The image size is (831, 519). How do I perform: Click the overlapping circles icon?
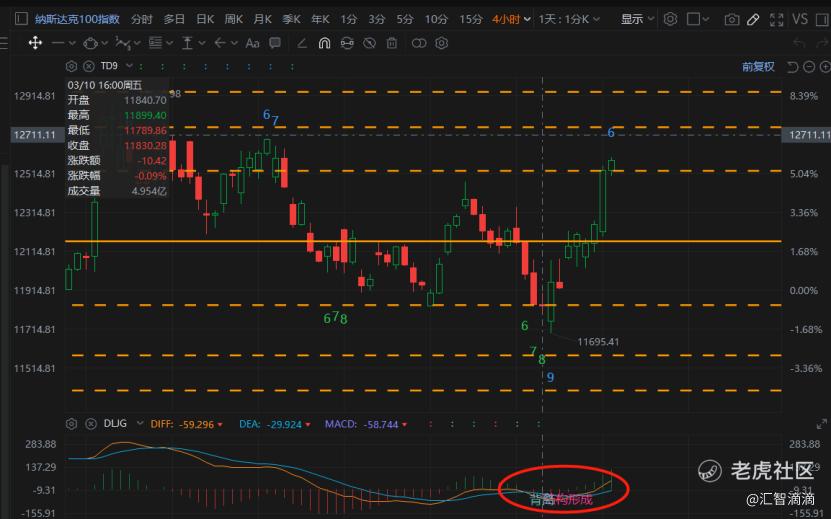(419, 43)
